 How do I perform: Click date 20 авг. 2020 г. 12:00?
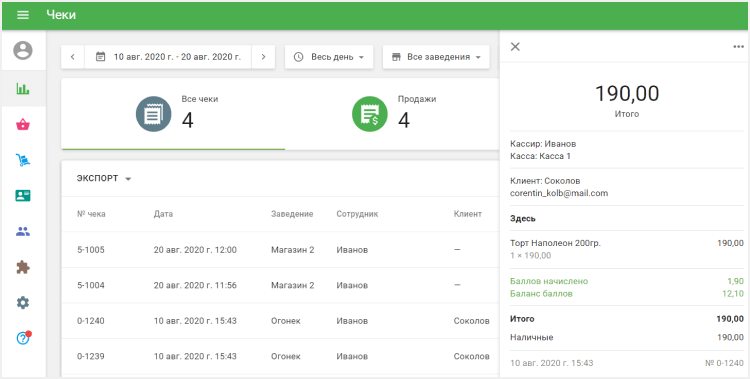click(x=195, y=250)
